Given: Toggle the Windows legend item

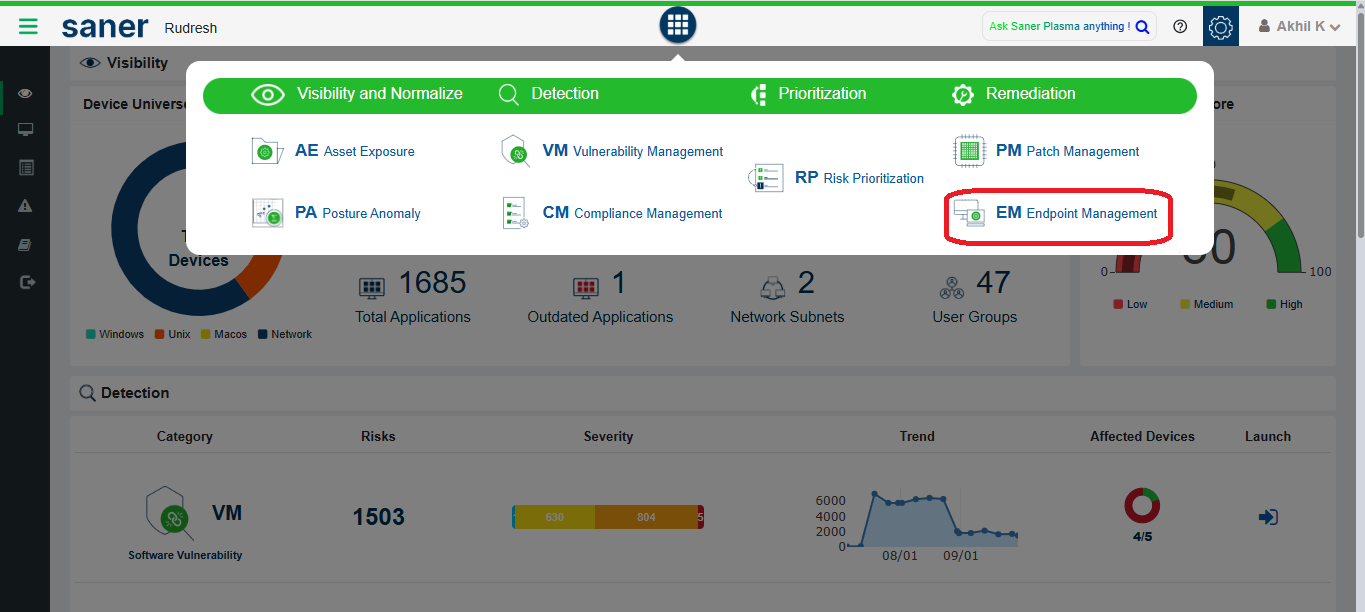Looking at the screenshot, I should point(115,334).
